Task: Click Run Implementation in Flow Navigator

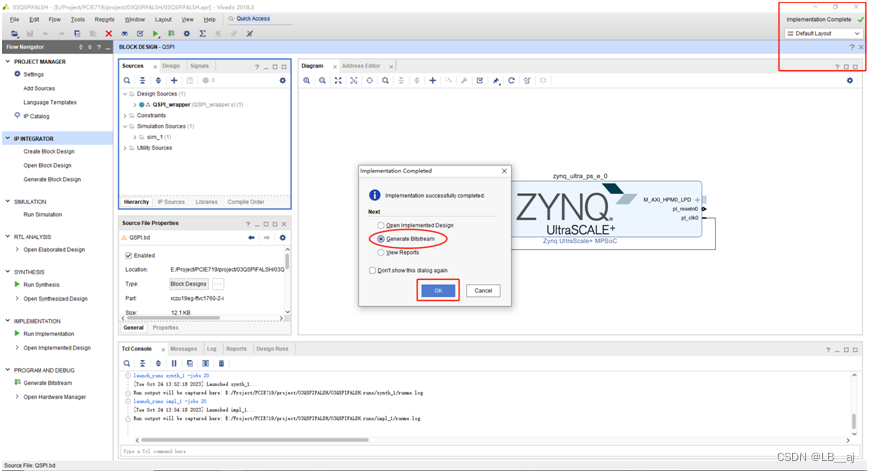Action: [48, 334]
